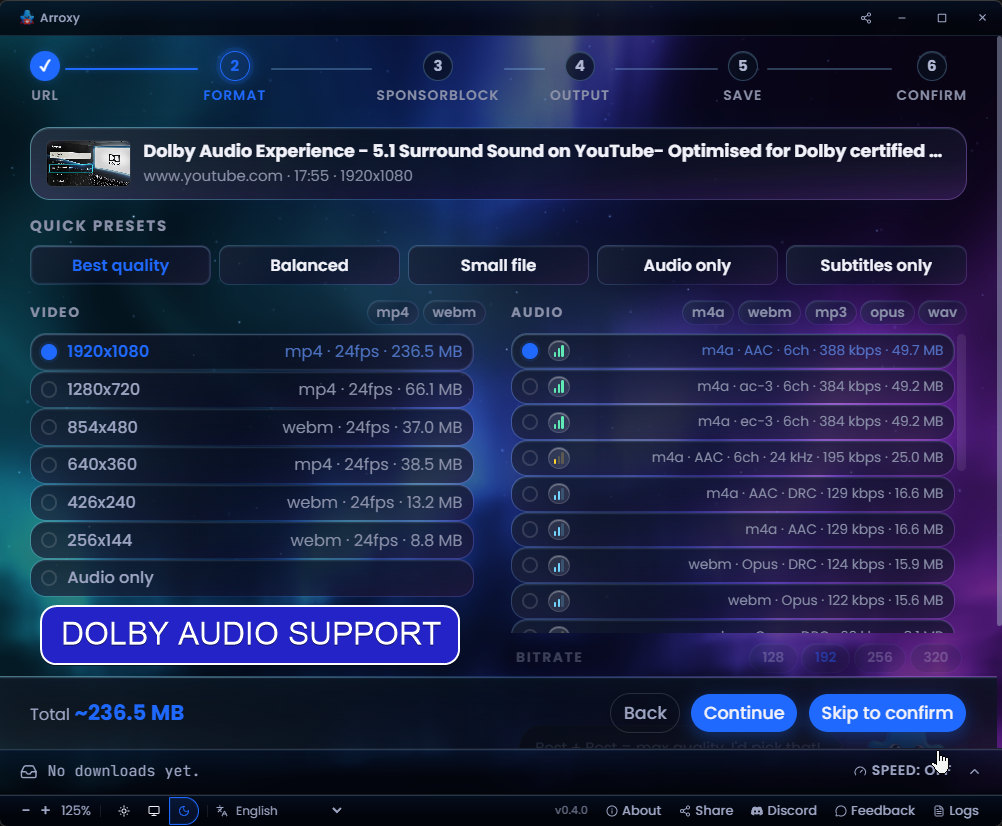This screenshot has width=1002, height=826.
Task: Filter audio by m4a
Action: coord(708,312)
